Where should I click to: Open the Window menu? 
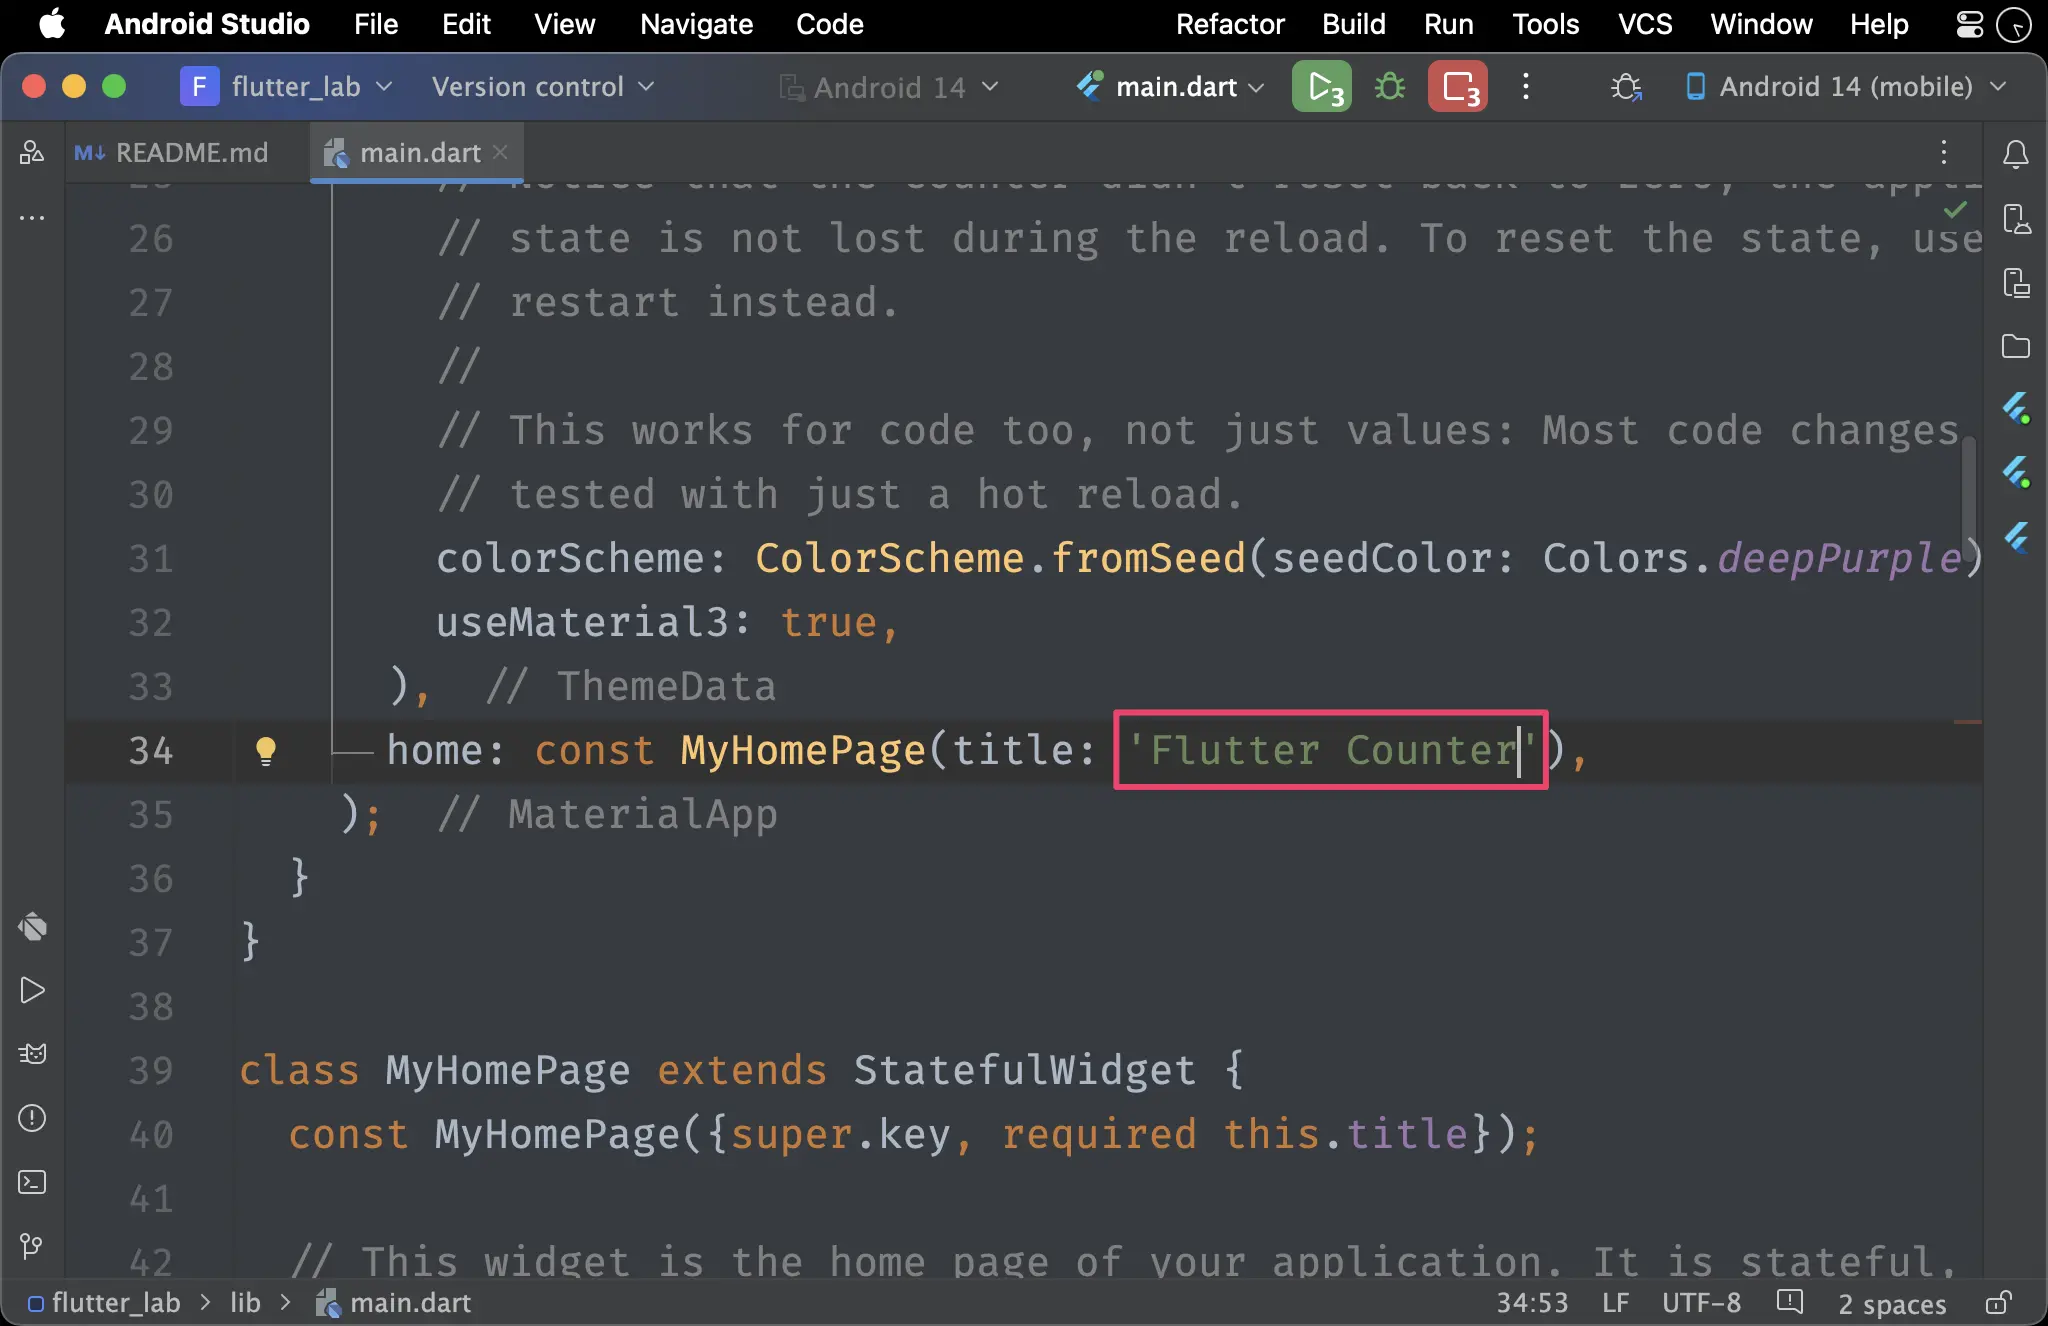(x=1761, y=24)
